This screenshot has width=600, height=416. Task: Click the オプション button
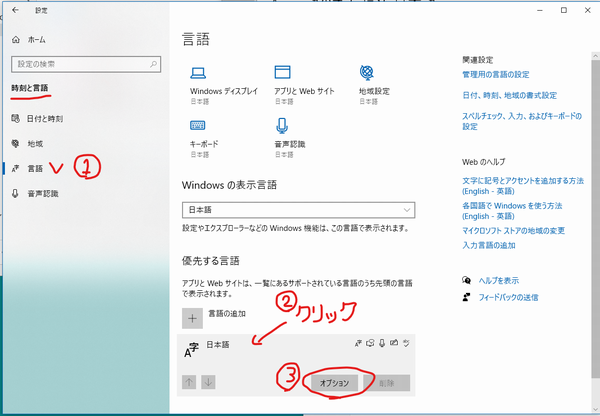[x=334, y=383]
